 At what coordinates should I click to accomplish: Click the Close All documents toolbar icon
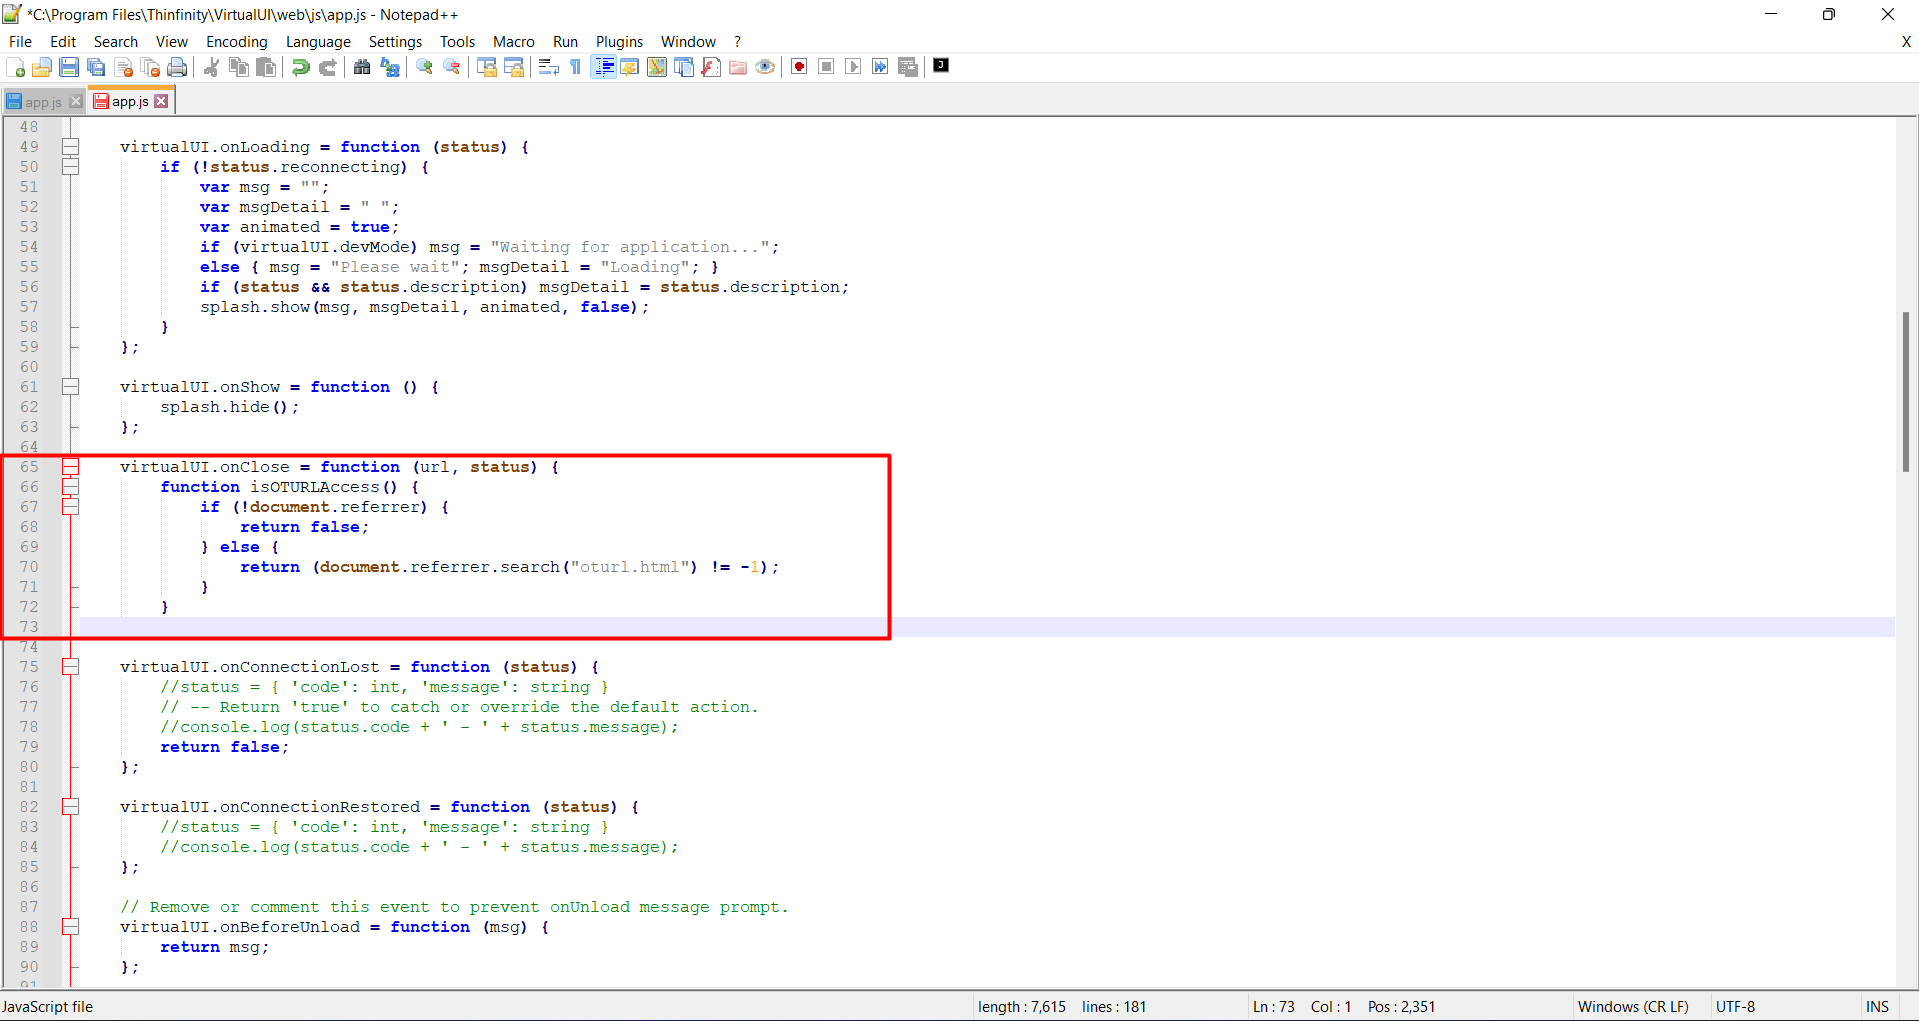point(151,67)
